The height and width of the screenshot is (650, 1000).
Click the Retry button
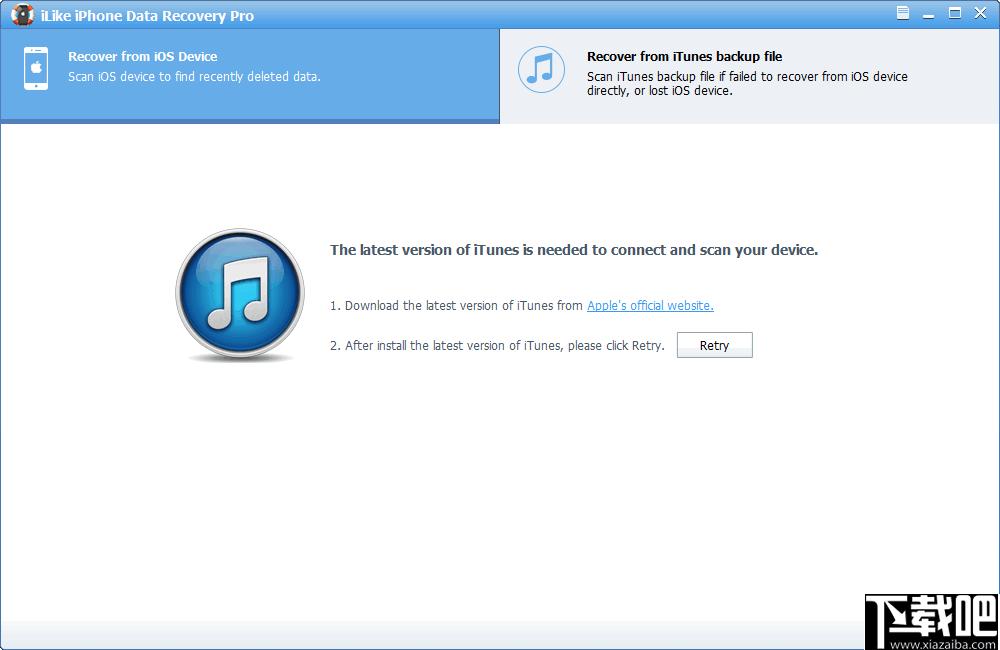[714, 345]
